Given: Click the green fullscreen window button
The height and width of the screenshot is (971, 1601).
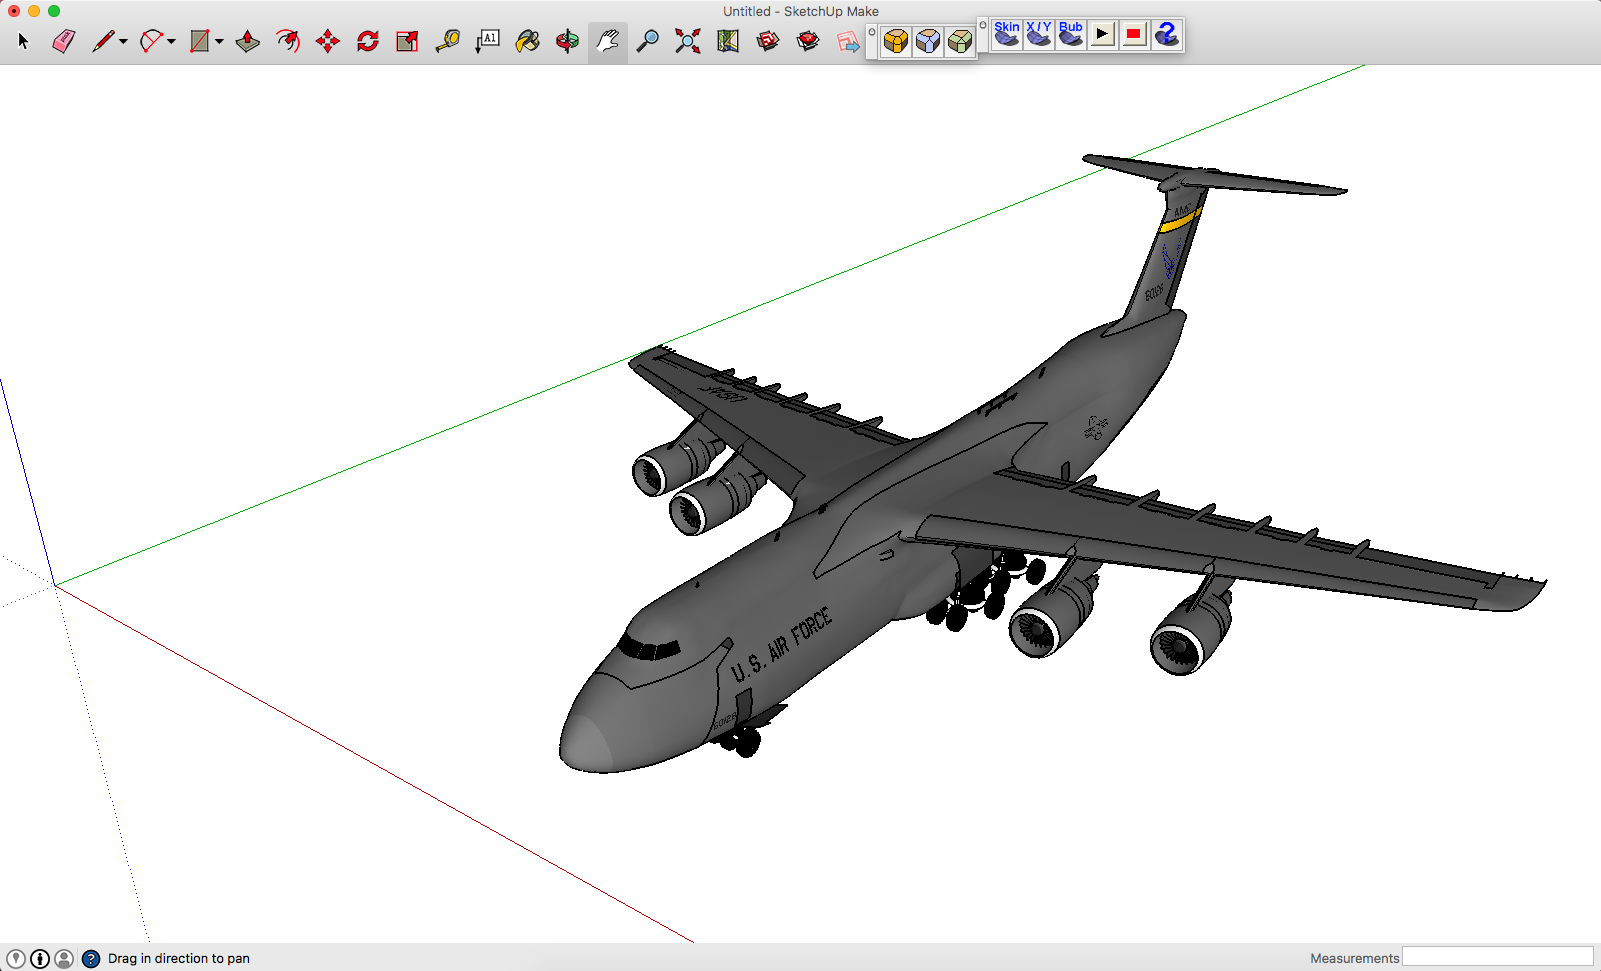Looking at the screenshot, I should tap(54, 11).
